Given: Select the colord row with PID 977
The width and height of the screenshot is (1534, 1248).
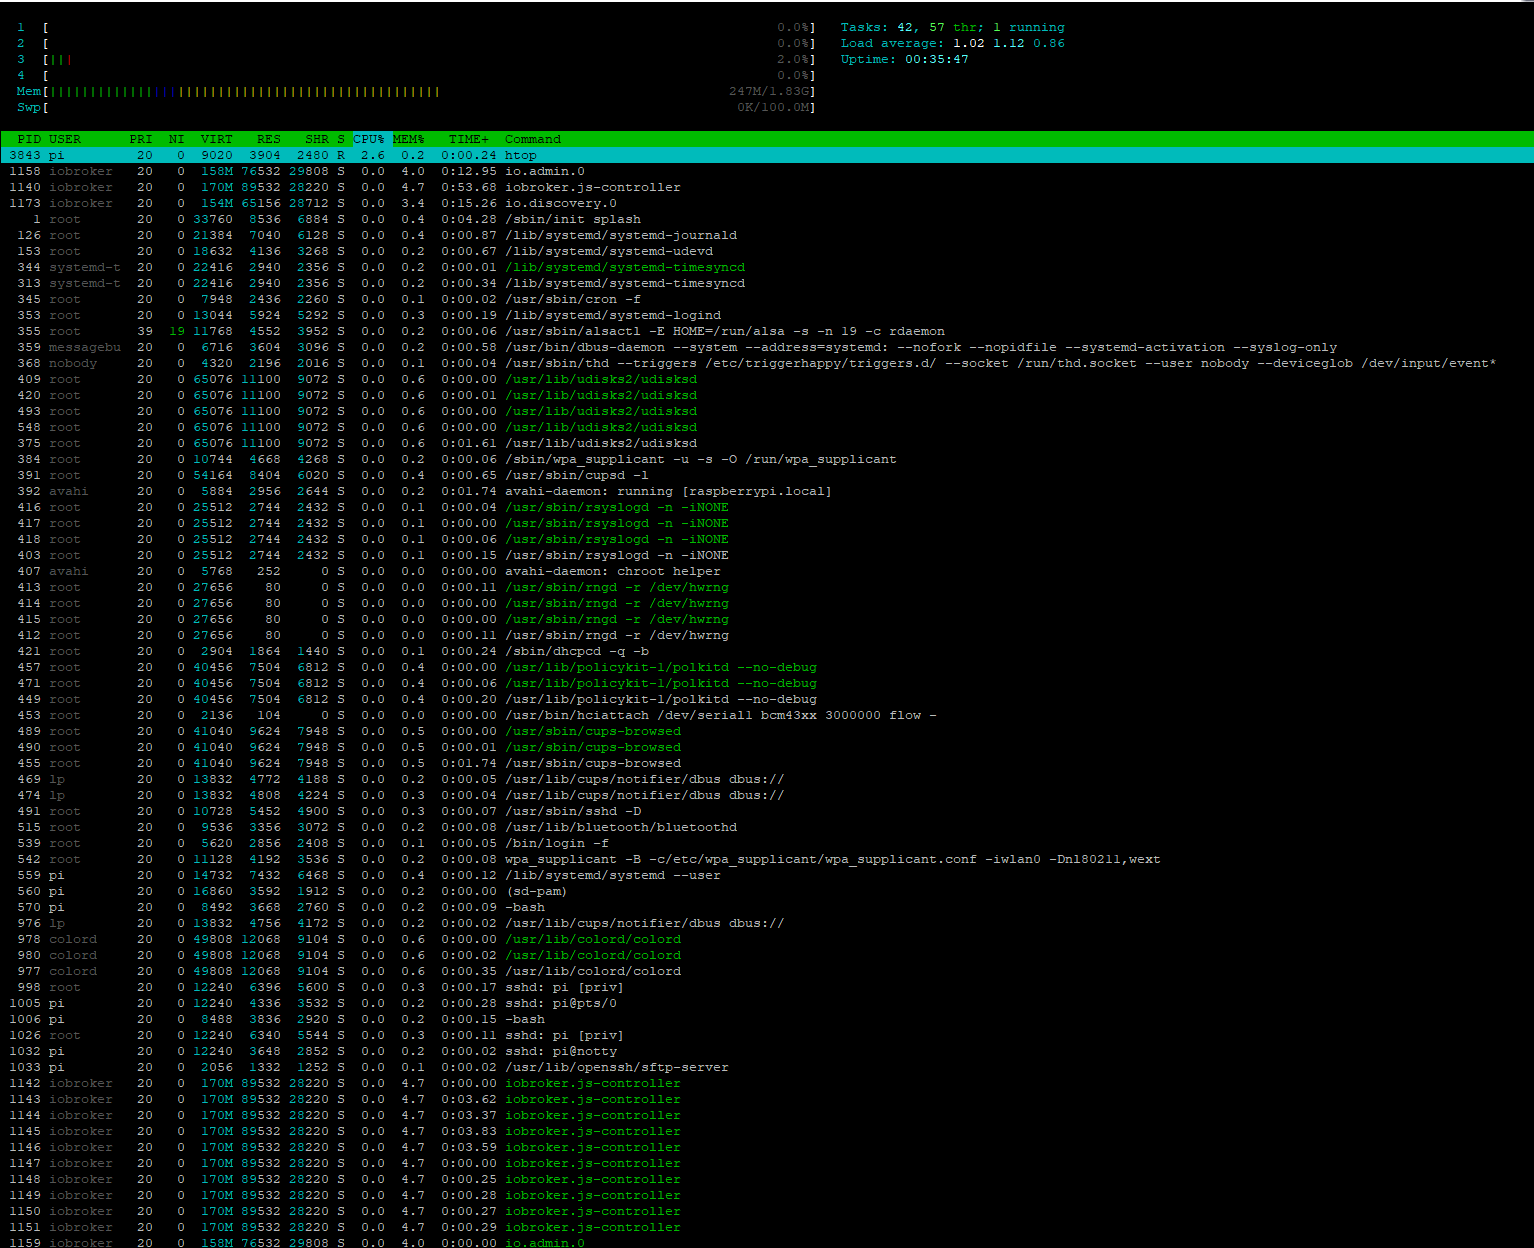Looking at the screenshot, I should tap(767, 971).
